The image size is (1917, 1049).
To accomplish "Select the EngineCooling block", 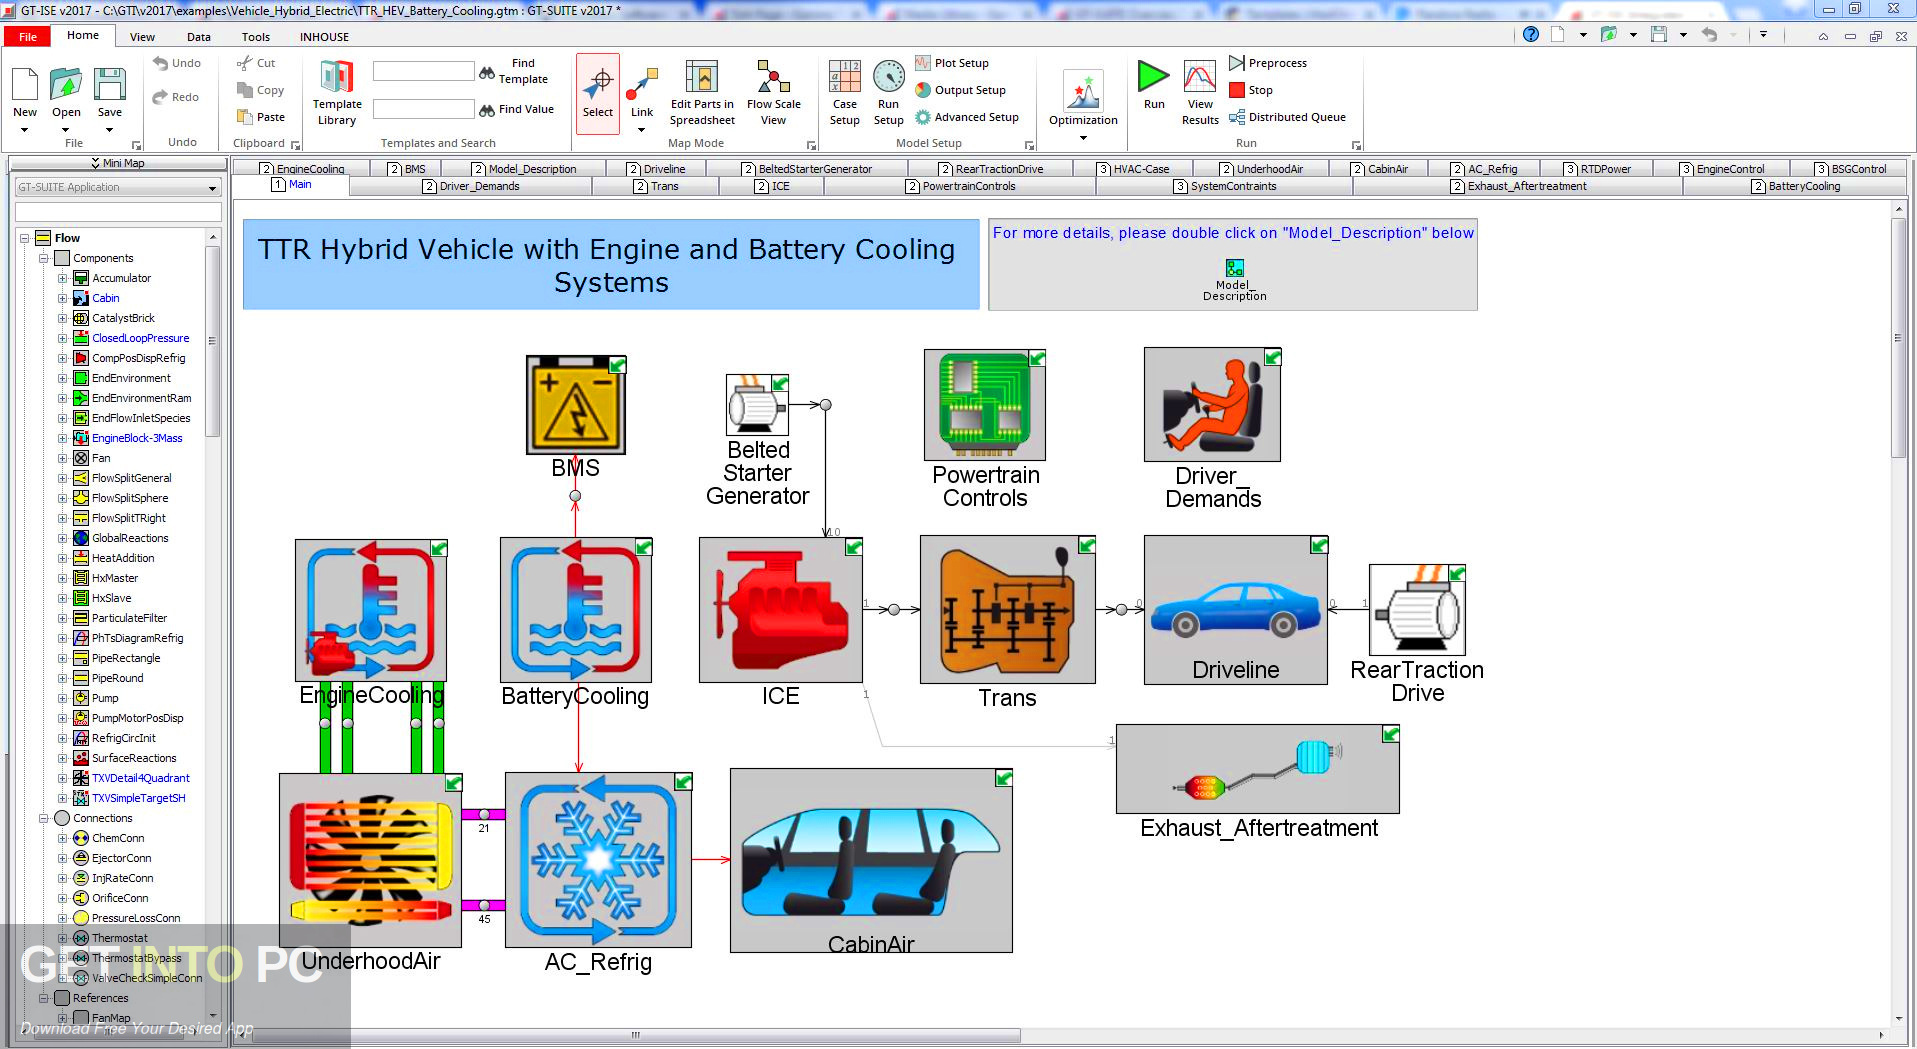I will point(371,610).
